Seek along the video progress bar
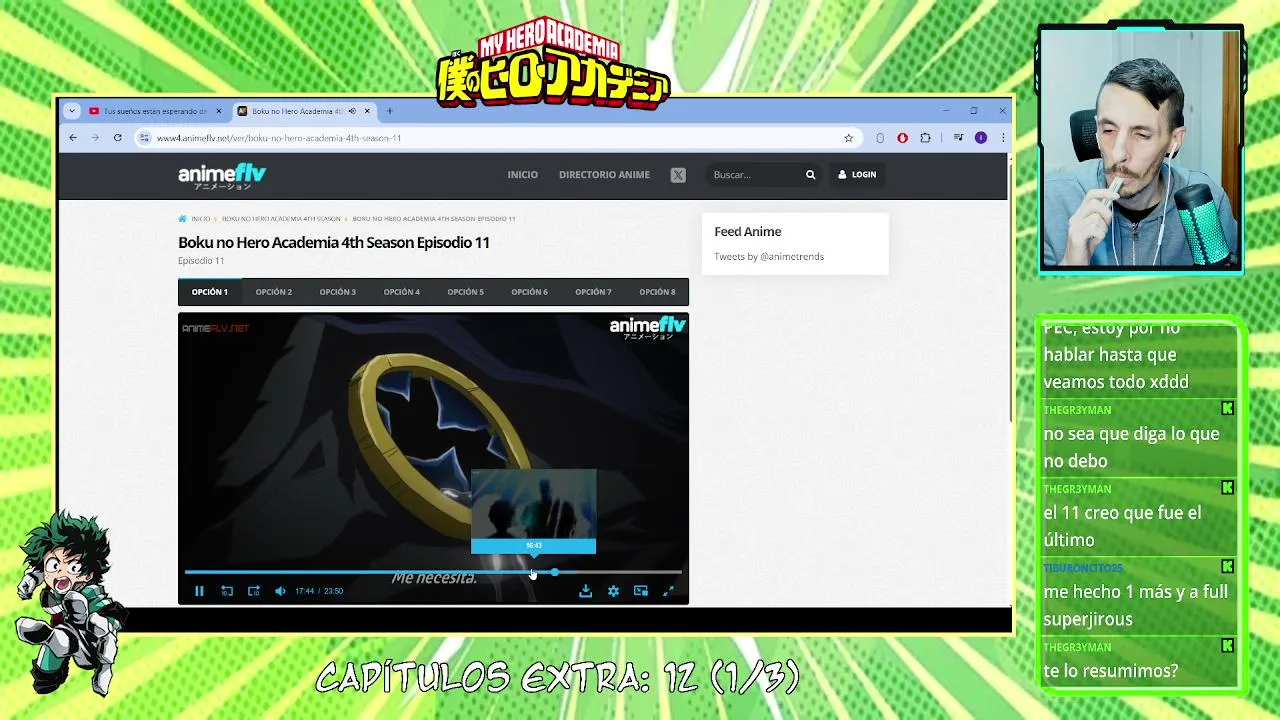The width and height of the screenshot is (1280, 720). (x=433, y=572)
